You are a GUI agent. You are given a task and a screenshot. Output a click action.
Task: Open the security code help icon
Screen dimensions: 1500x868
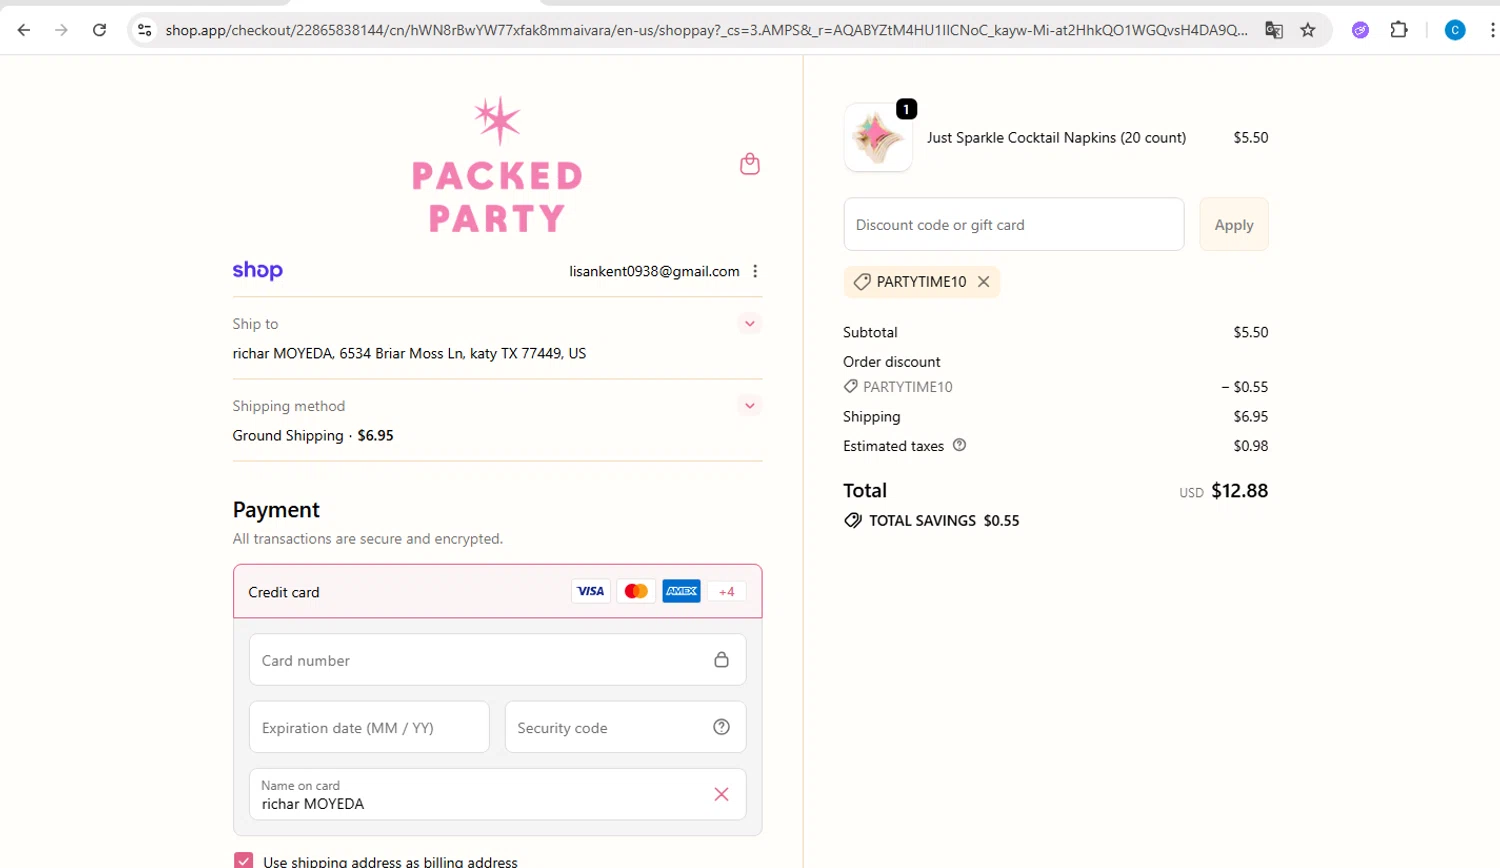tap(721, 727)
